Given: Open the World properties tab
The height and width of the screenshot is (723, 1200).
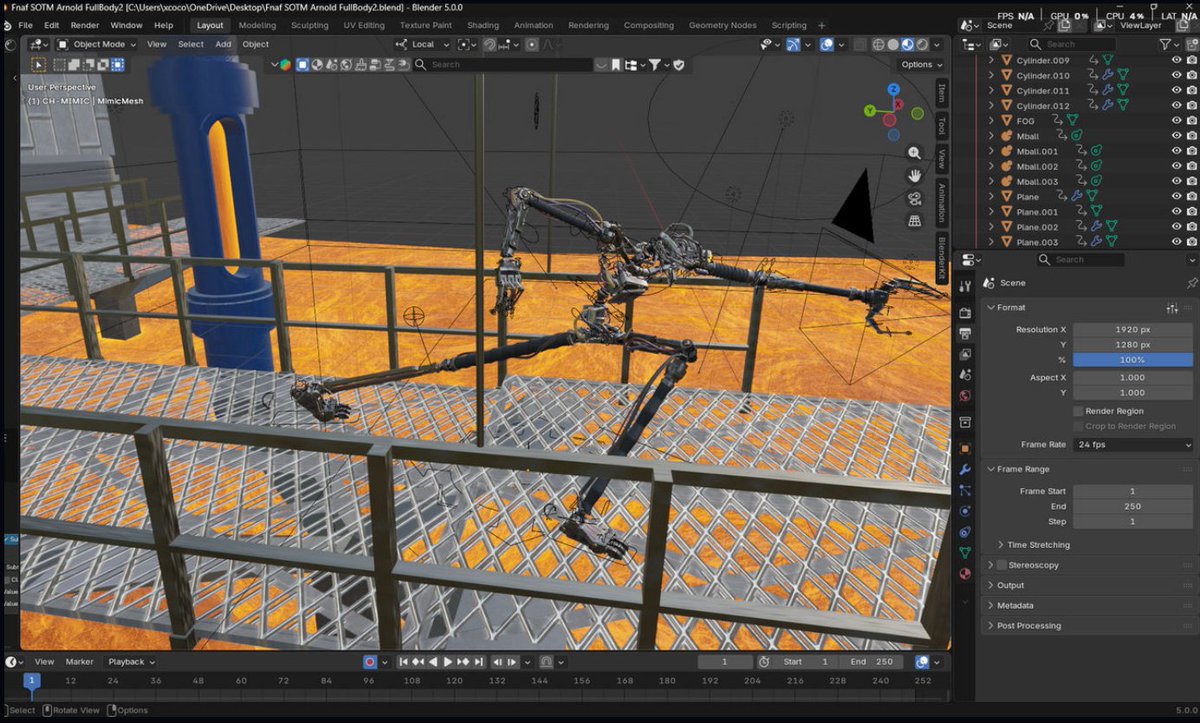Looking at the screenshot, I should coord(965,395).
